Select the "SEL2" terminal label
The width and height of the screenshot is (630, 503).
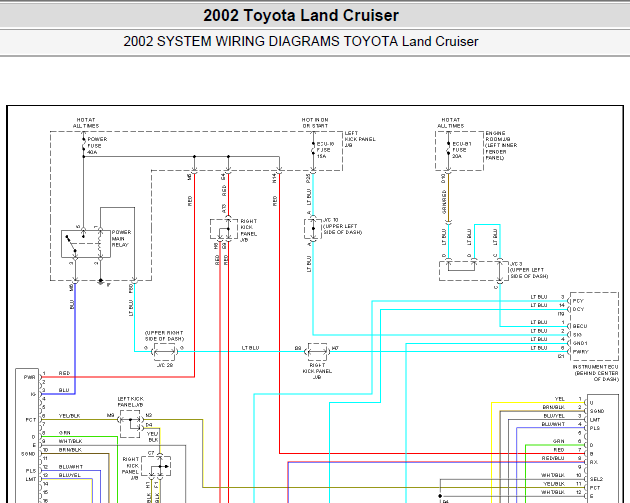click(596, 479)
